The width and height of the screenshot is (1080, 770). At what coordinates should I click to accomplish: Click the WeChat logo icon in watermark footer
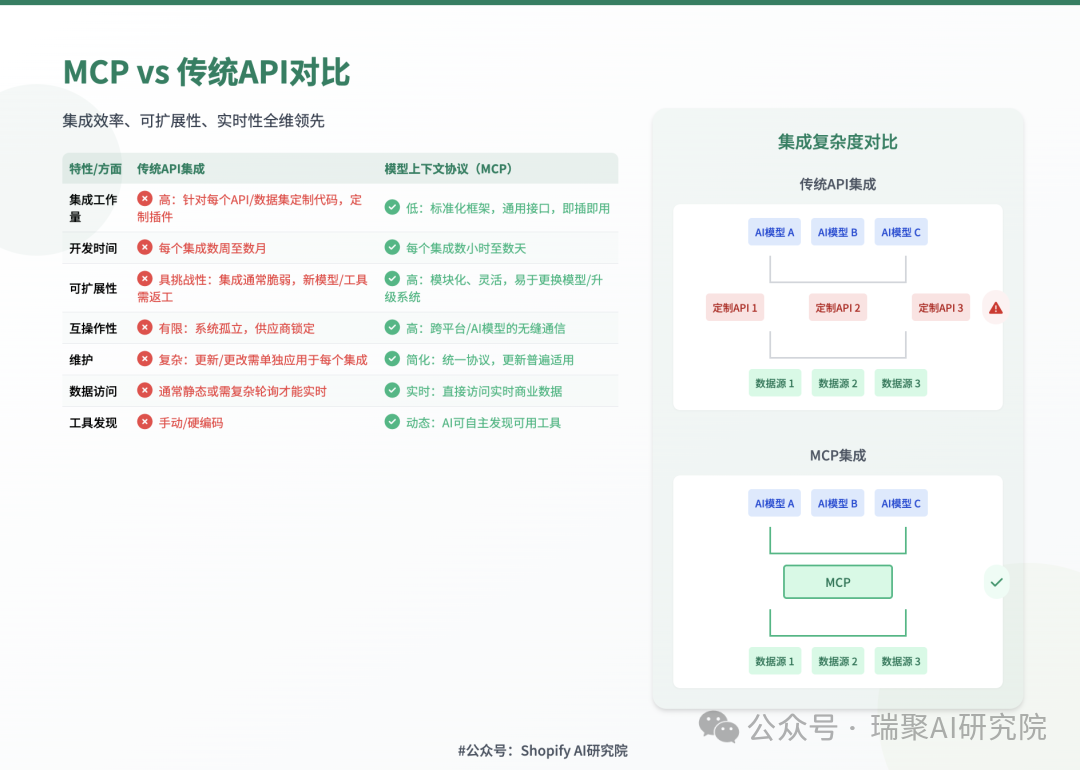tap(718, 727)
